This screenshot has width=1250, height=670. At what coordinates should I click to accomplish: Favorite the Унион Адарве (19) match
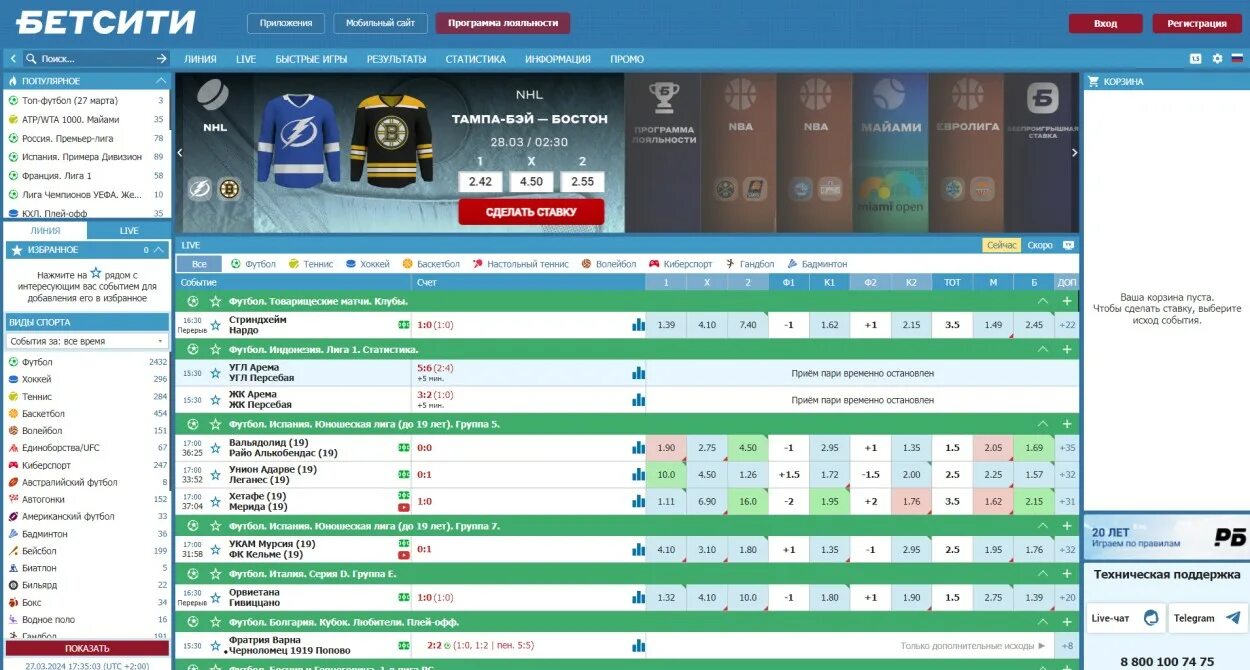point(215,475)
